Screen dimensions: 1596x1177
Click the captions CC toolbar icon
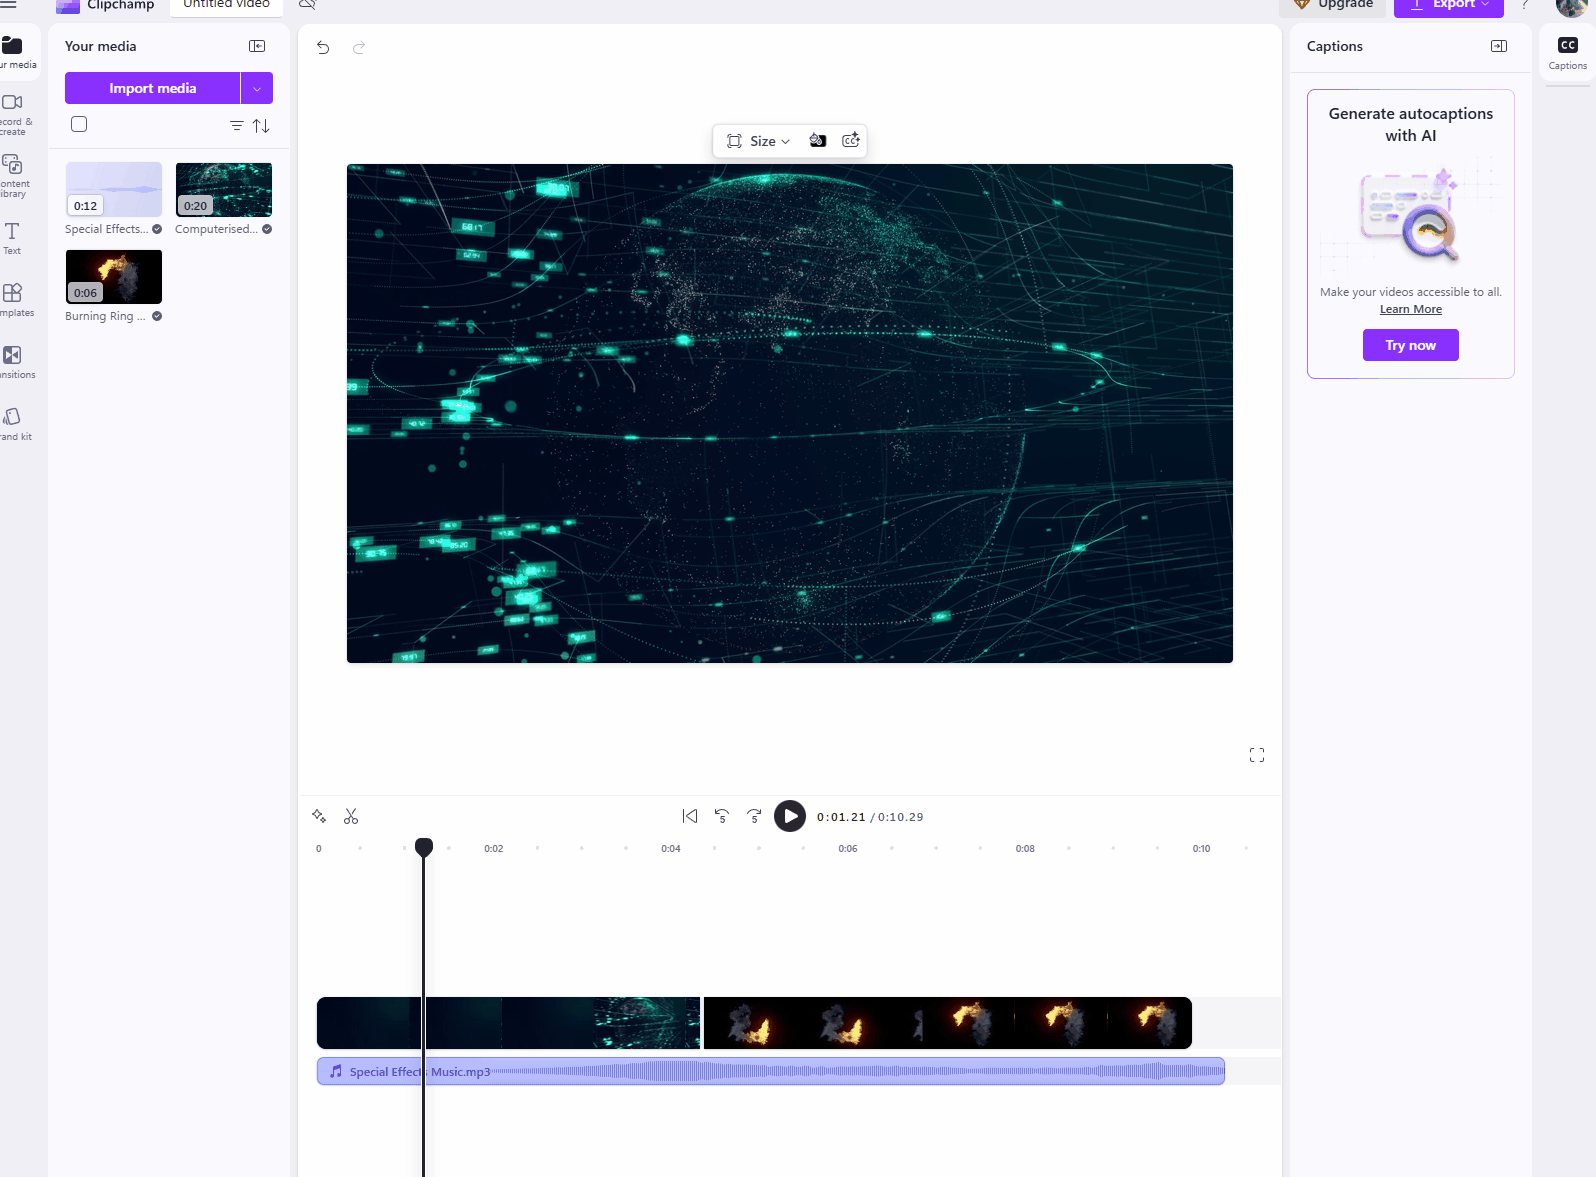click(851, 141)
